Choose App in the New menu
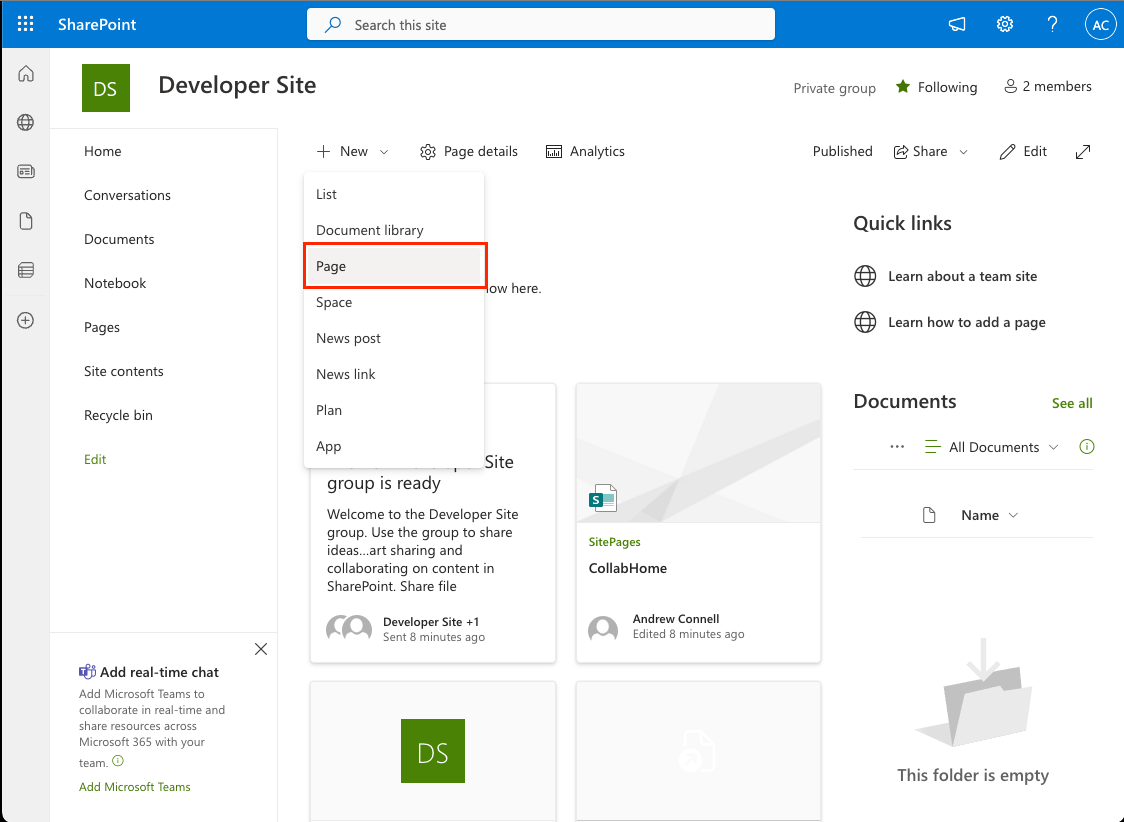This screenshot has width=1124, height=822. [394, 446]
